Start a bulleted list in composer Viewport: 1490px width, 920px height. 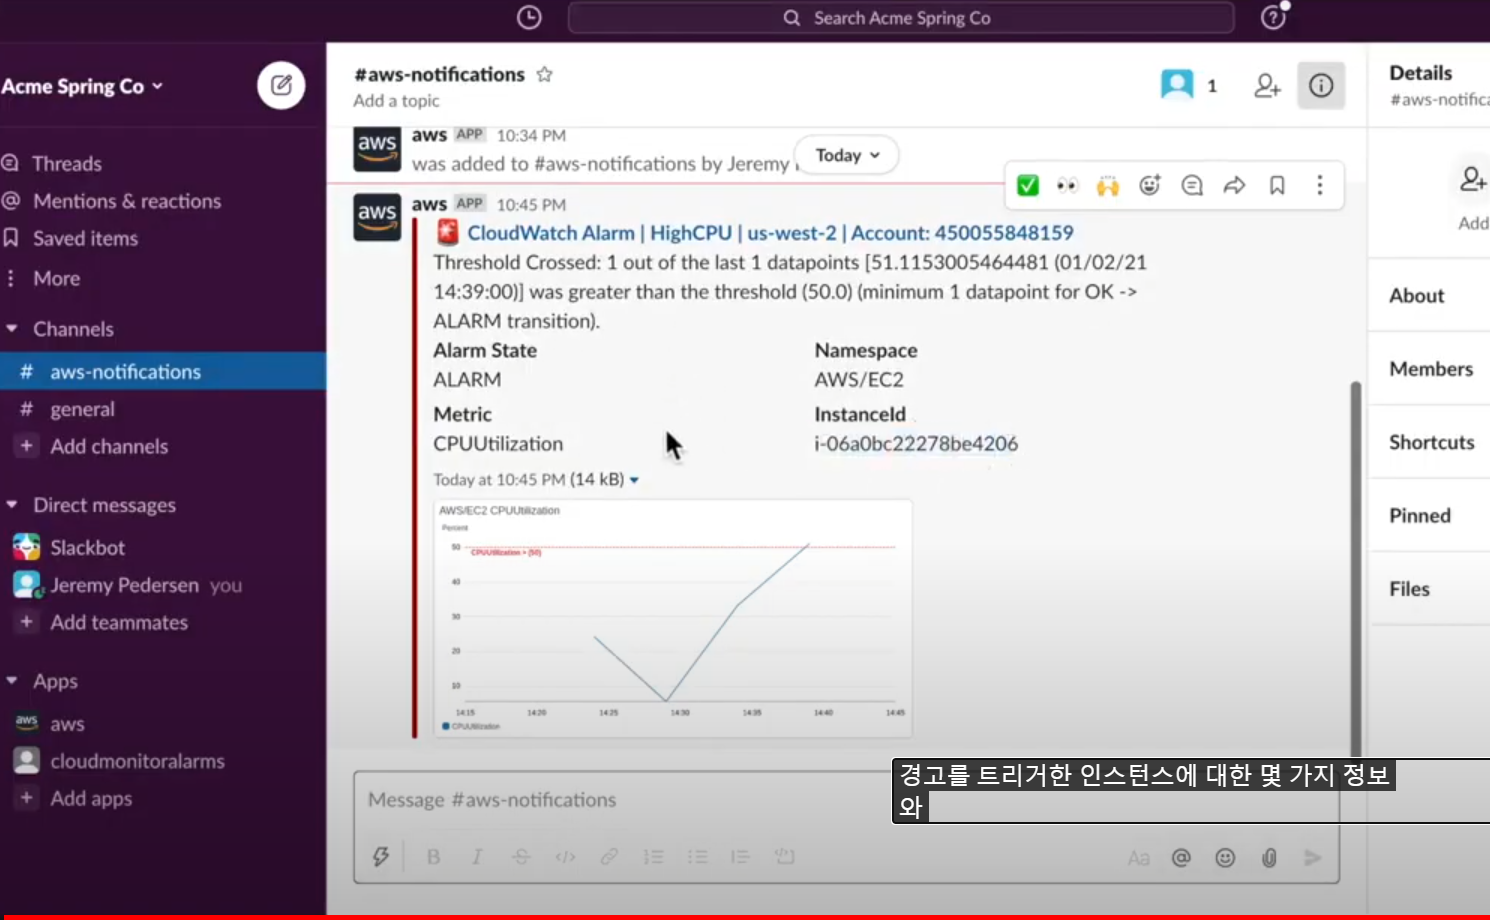(697, 856)
